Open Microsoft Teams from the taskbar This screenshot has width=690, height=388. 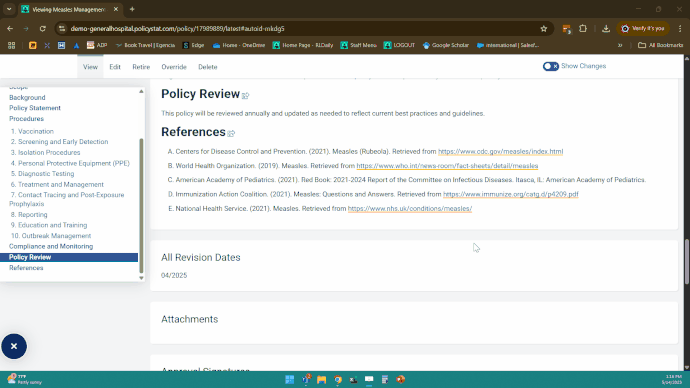coord(306,380)
